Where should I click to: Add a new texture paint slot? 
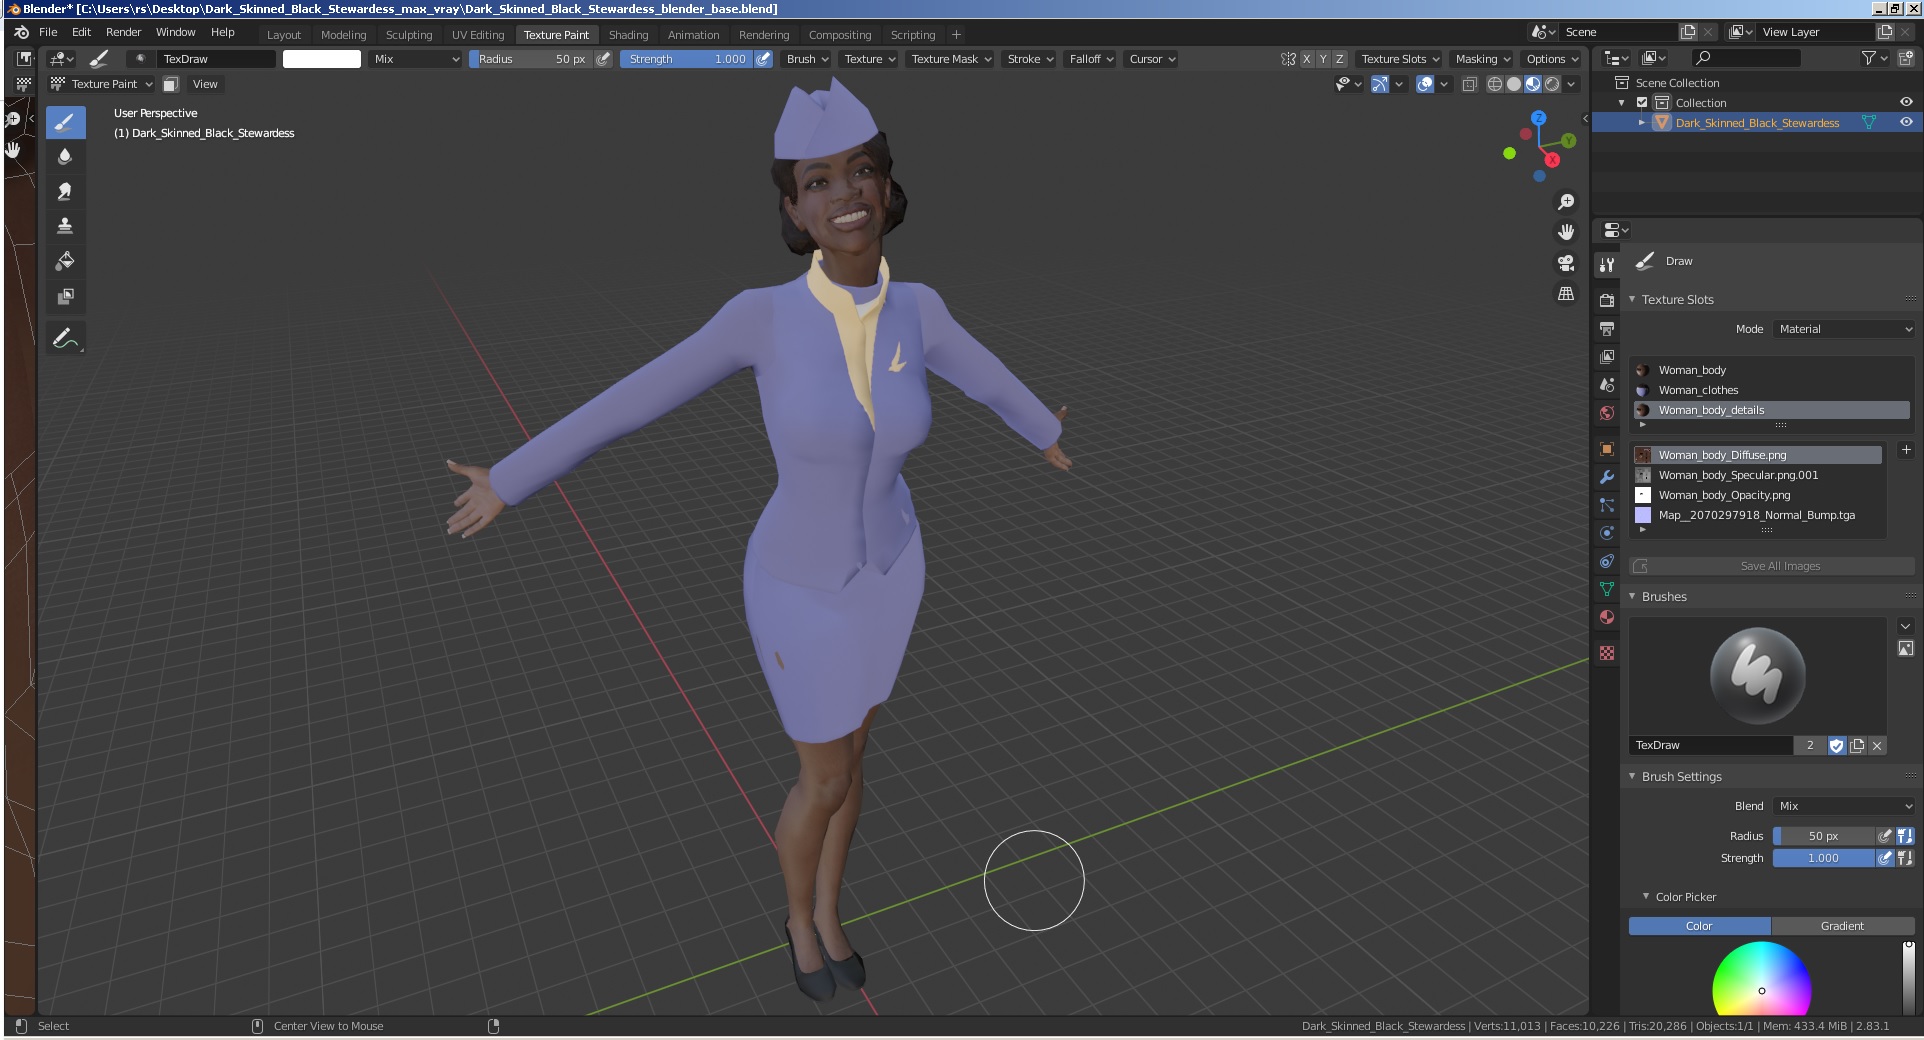click(x=1905, y=450)
